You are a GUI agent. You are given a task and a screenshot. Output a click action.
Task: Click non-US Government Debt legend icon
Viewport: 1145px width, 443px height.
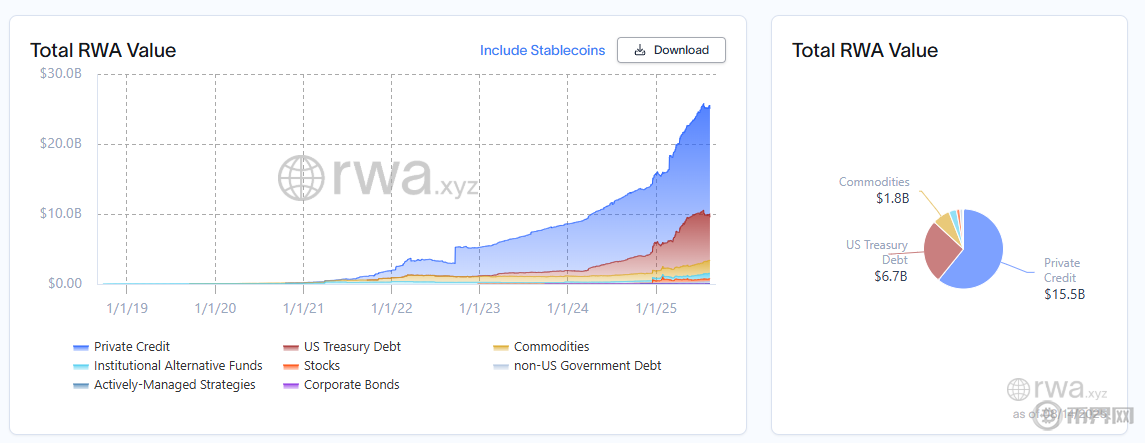tap(502, 366)
